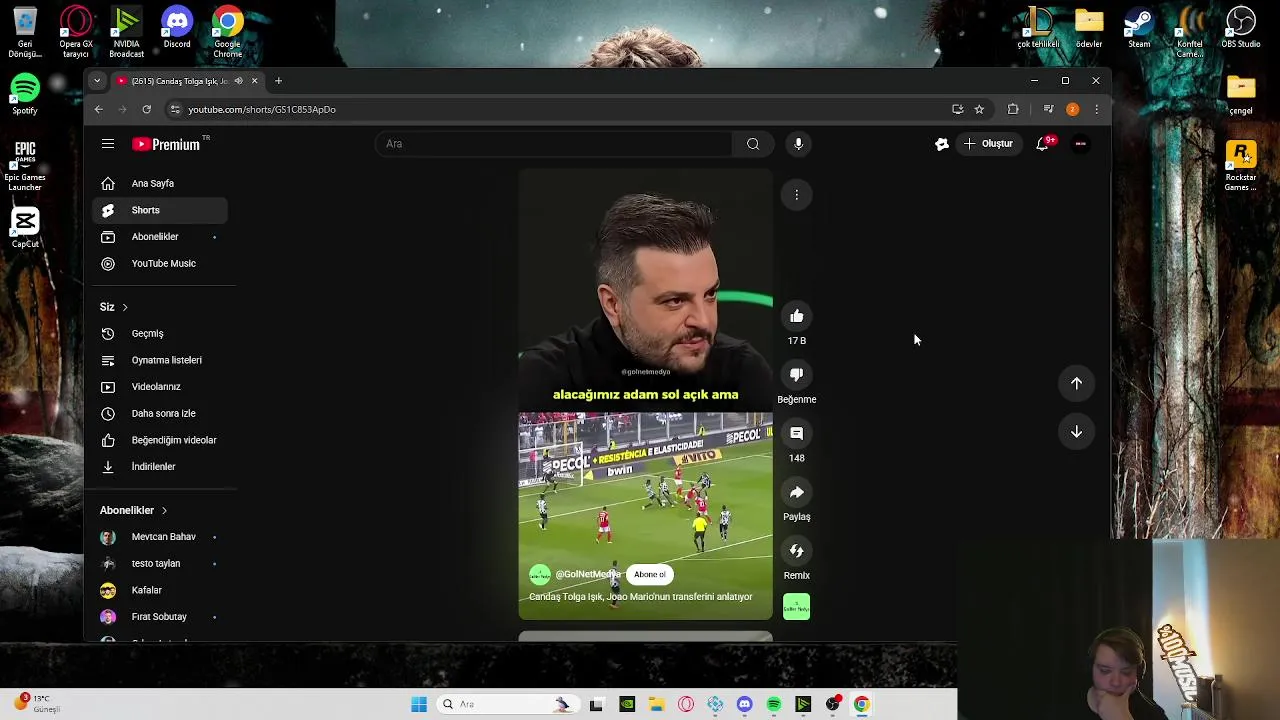Open @GolNetMedya channel link

click(x=588, y=575)
